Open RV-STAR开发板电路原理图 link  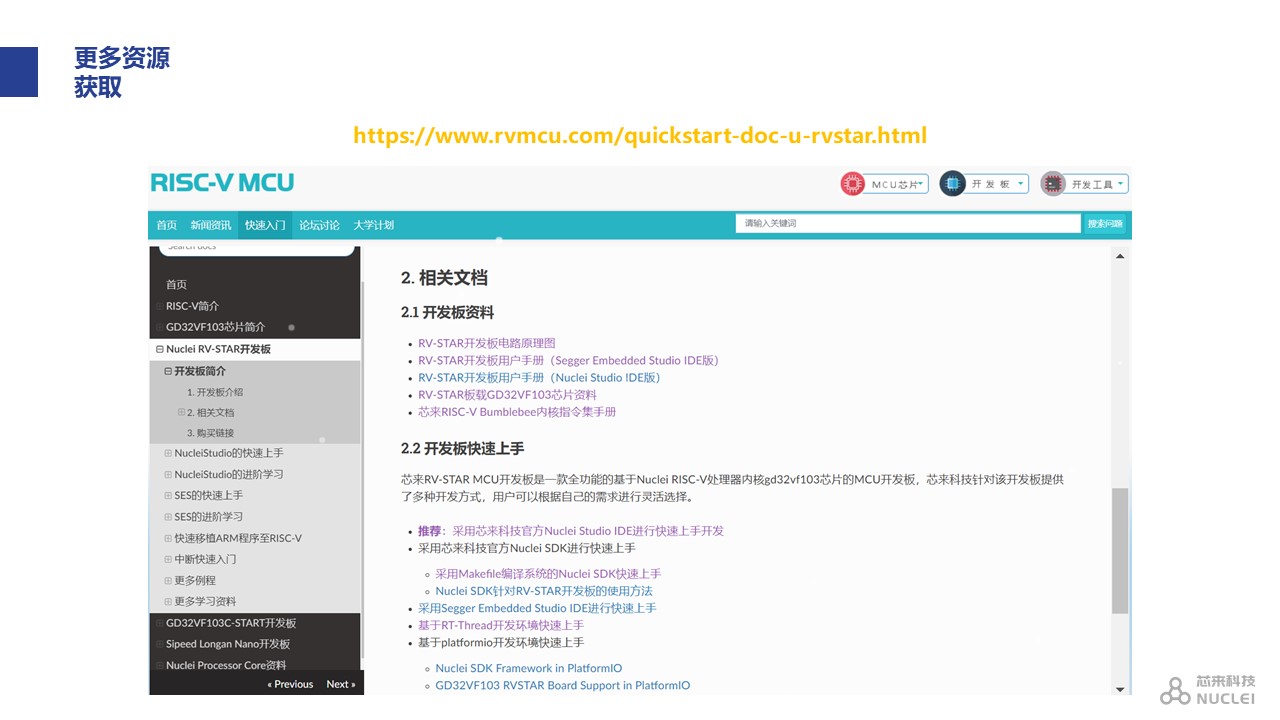click(x=487, y=343)
